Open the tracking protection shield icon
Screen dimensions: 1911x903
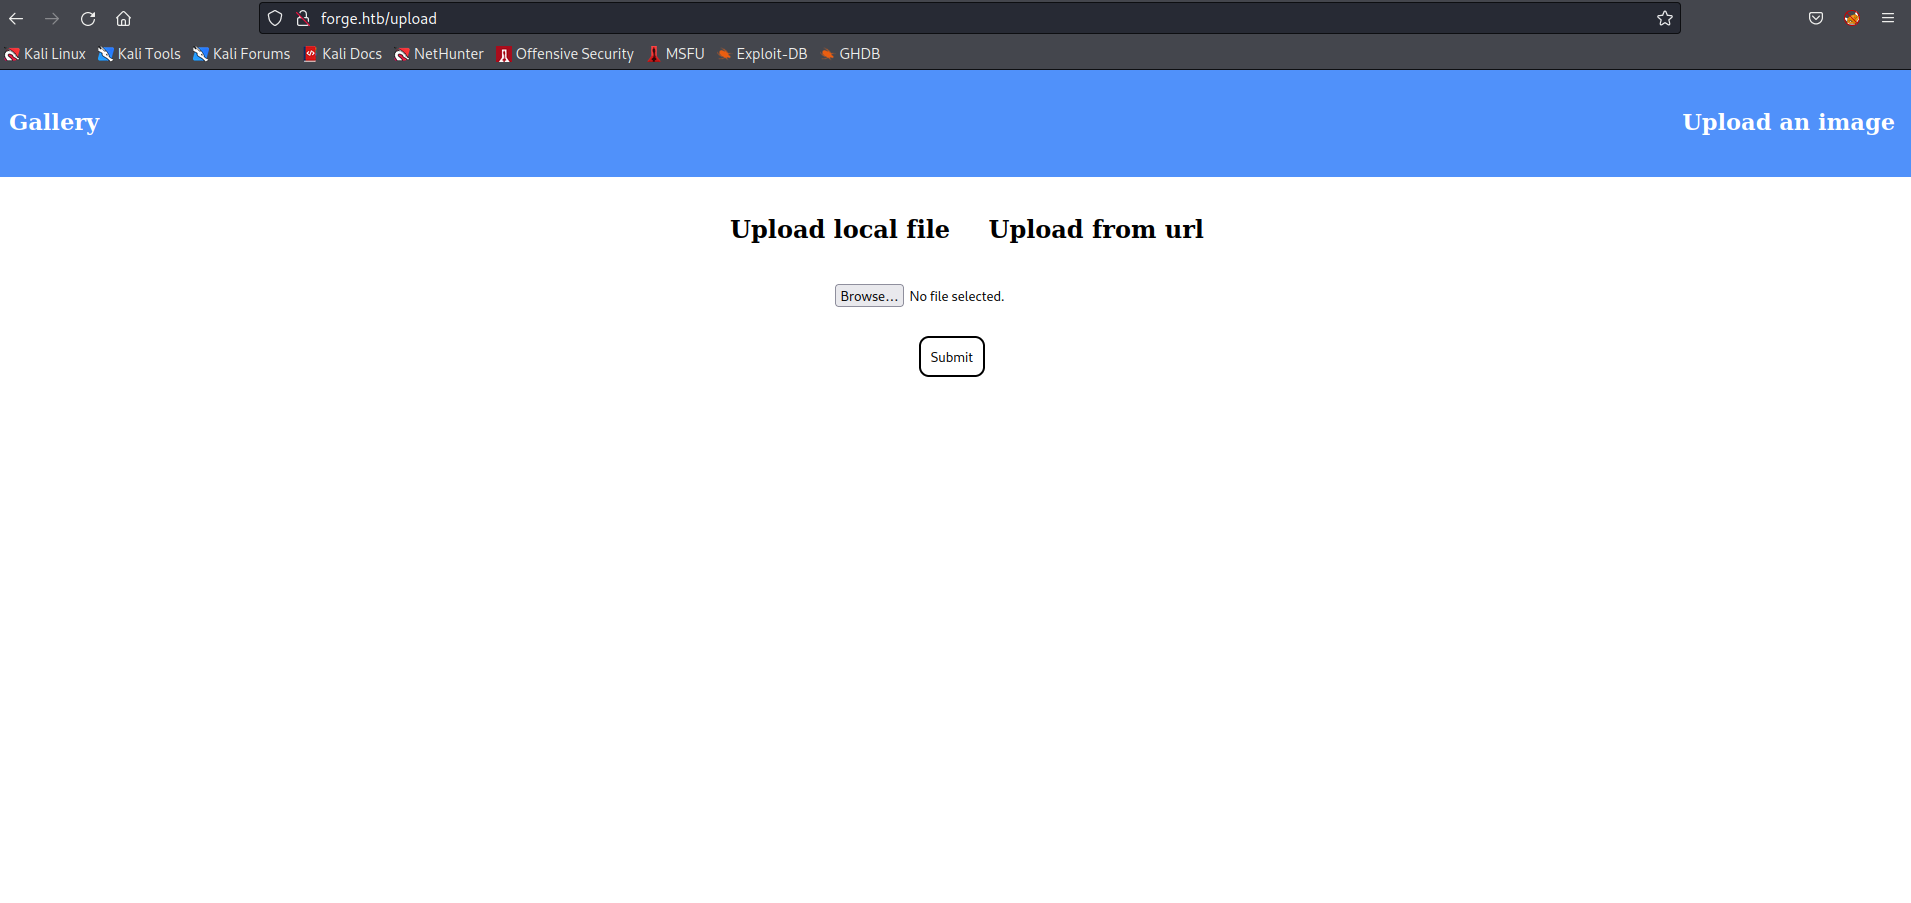(275, 19)
